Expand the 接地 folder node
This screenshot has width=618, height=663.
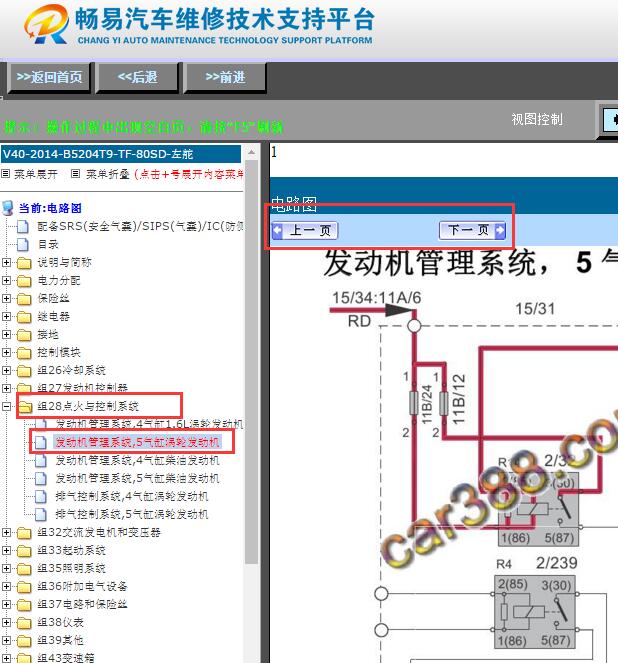tap(6, 334)
